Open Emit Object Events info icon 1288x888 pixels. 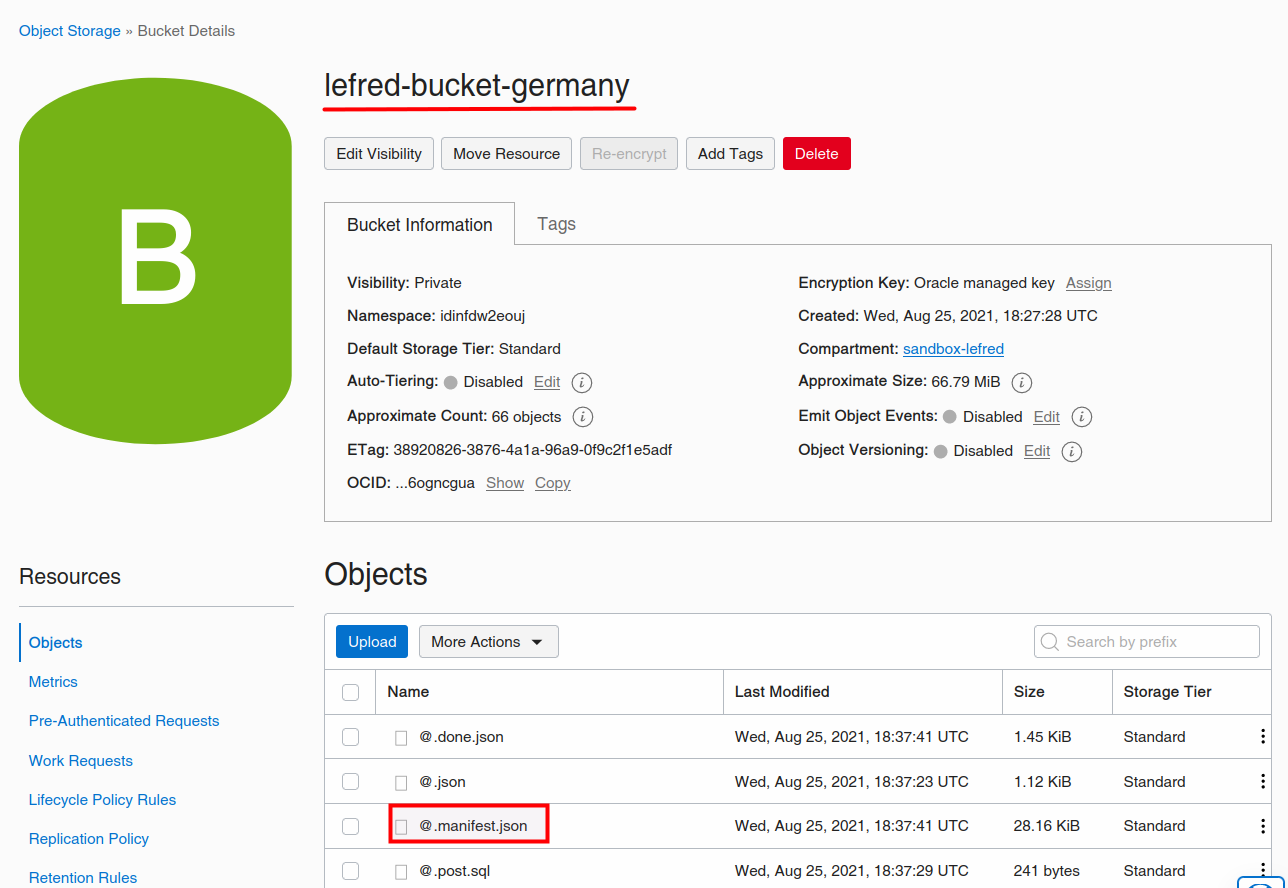coord(1082,416)
